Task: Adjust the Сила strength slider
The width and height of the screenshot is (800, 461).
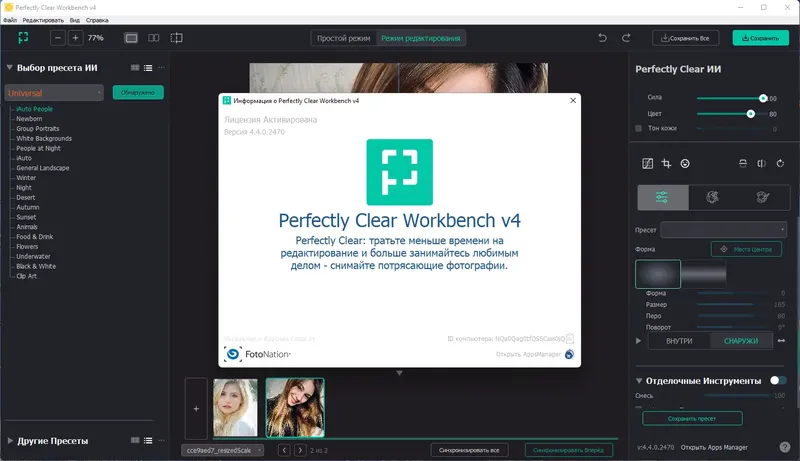Action: click(732, 98)
